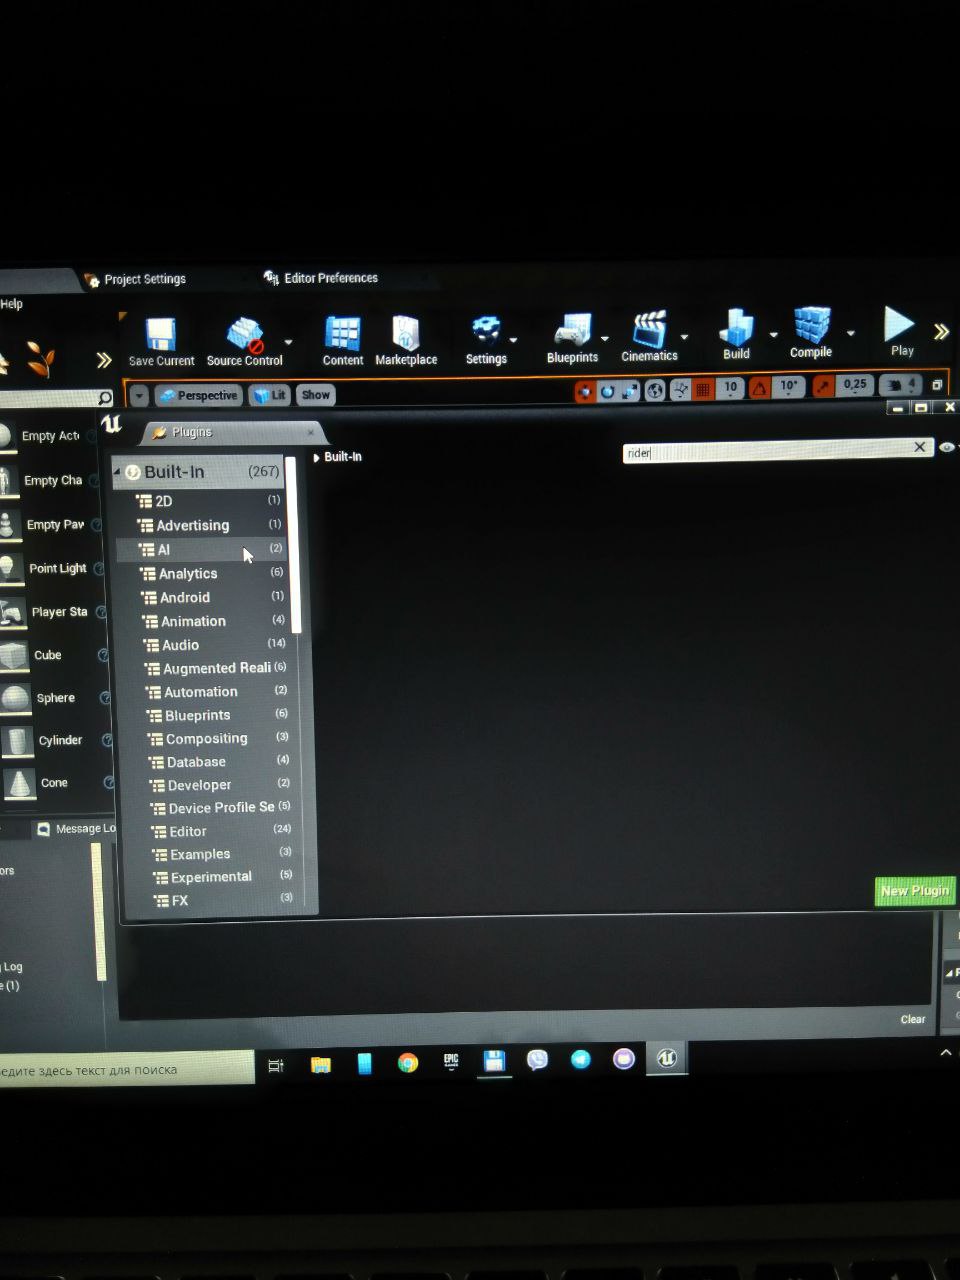Screen dimensions: 960x1280
Task: Click the Cinematics clapperboard icon
Action: coord(649,329)
